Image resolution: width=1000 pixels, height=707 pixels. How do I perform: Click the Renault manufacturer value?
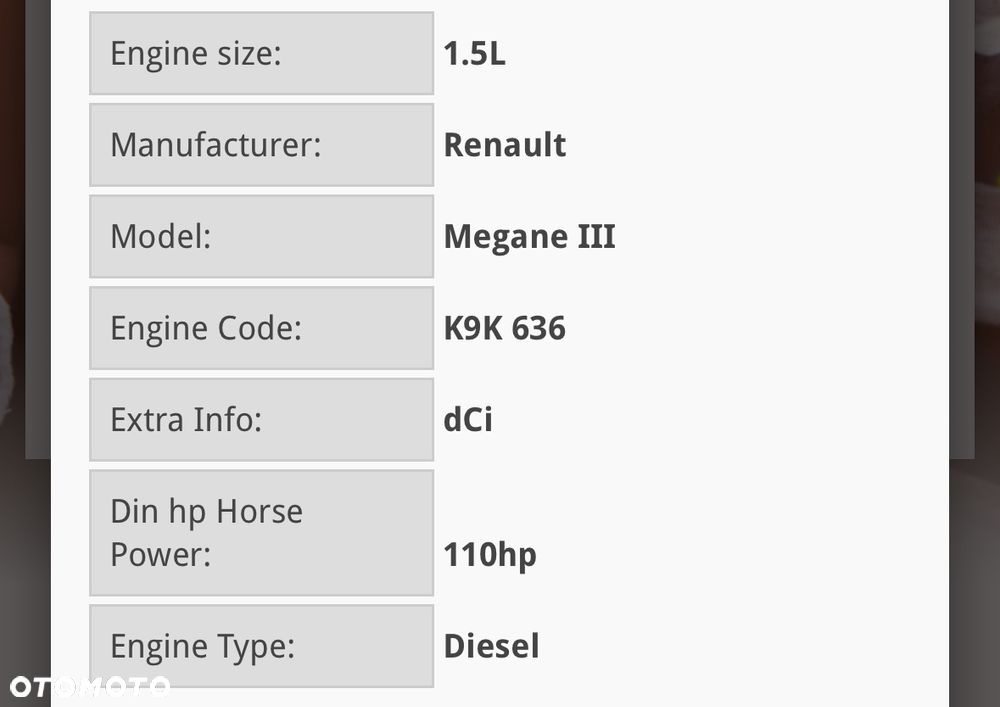(x=504, y=145)
